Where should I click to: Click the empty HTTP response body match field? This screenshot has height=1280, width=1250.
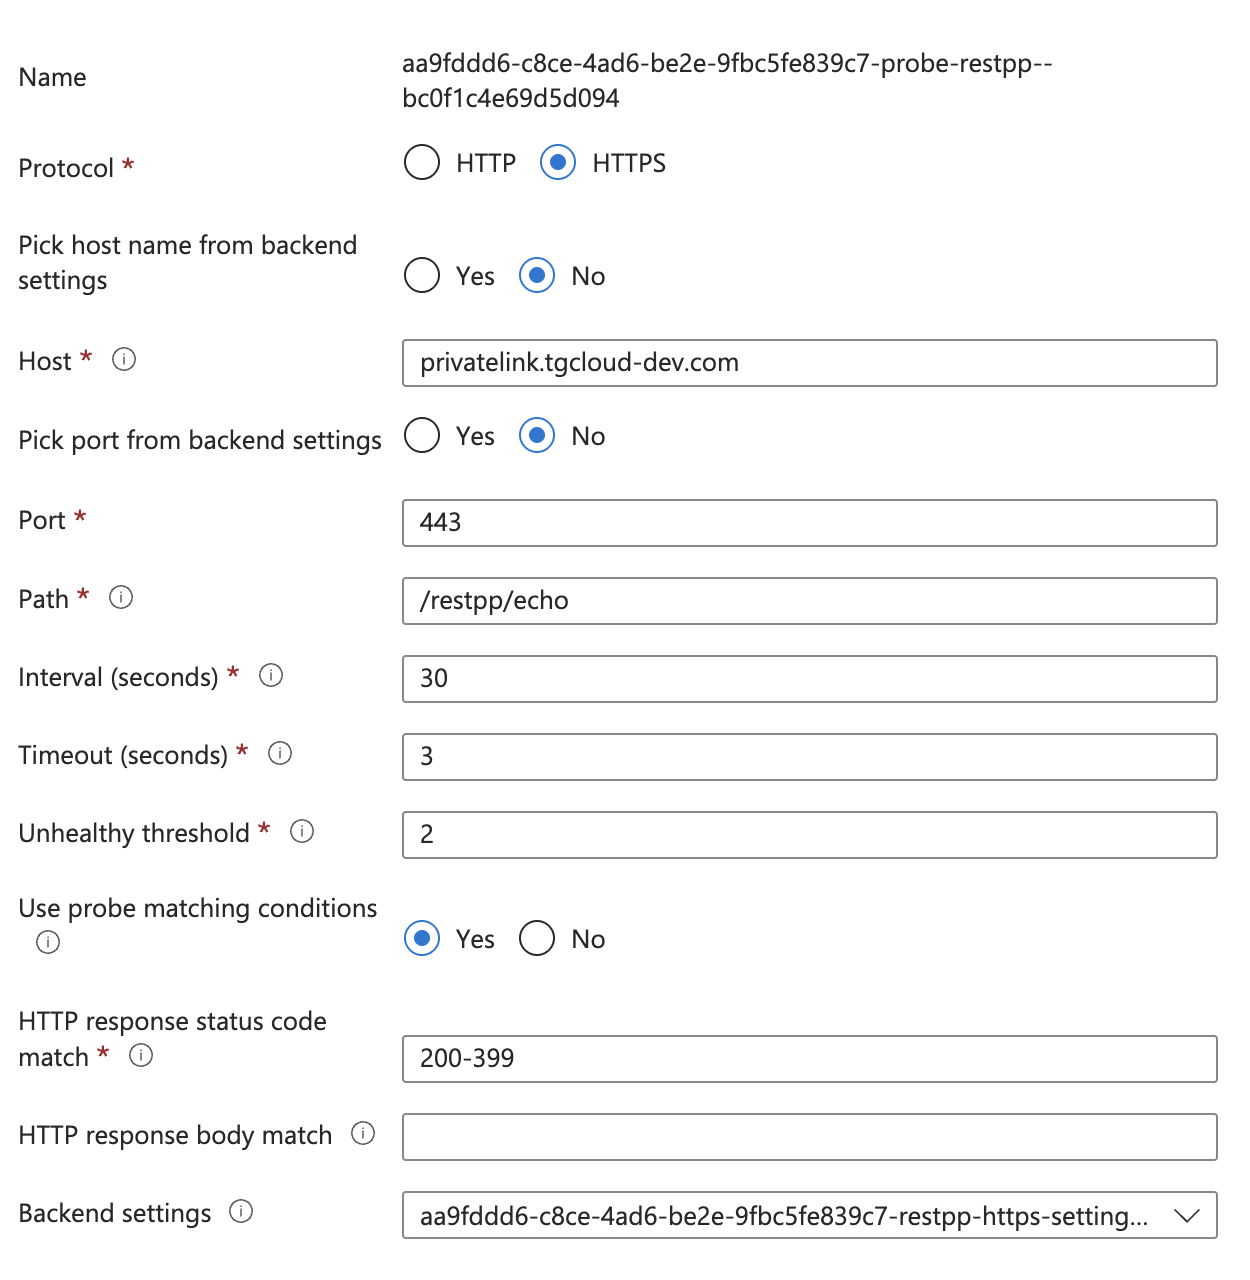pos(809,1137)
